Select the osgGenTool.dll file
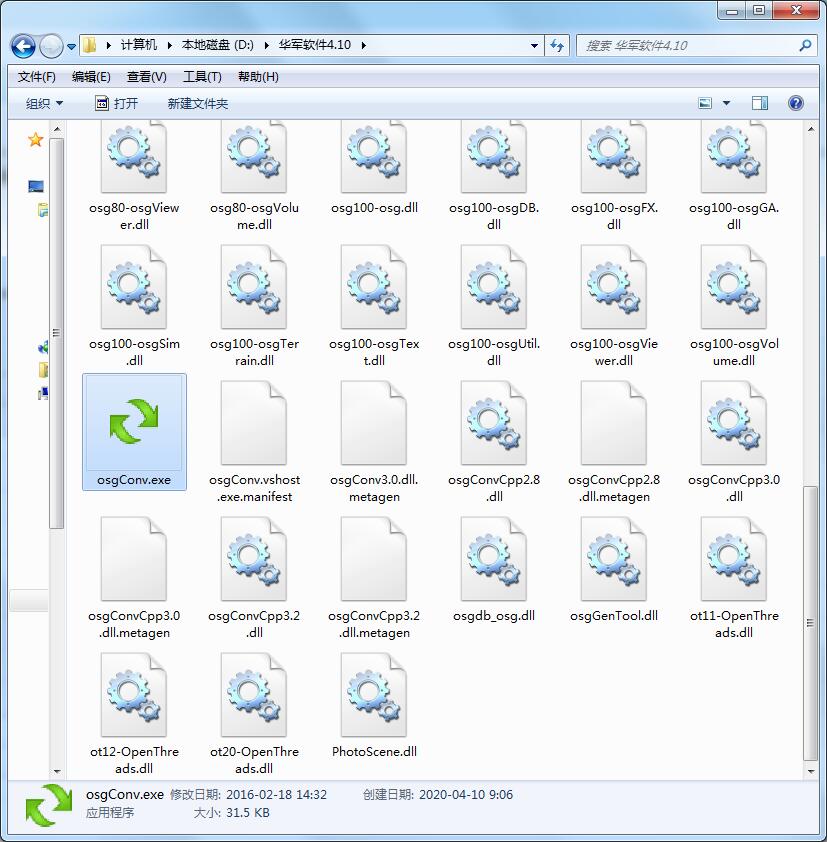The height and width of the screenshot is (842, 827). click(614, 559)
